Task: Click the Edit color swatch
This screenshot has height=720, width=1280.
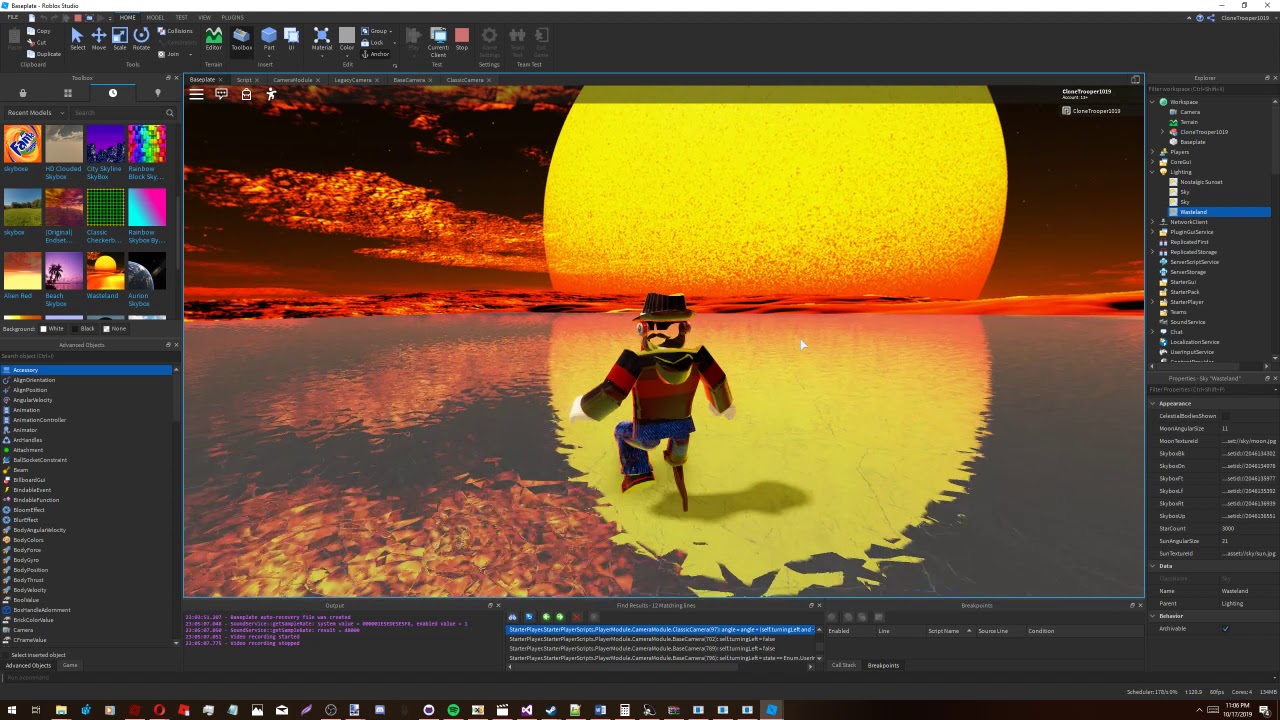Action: [346, 35]
